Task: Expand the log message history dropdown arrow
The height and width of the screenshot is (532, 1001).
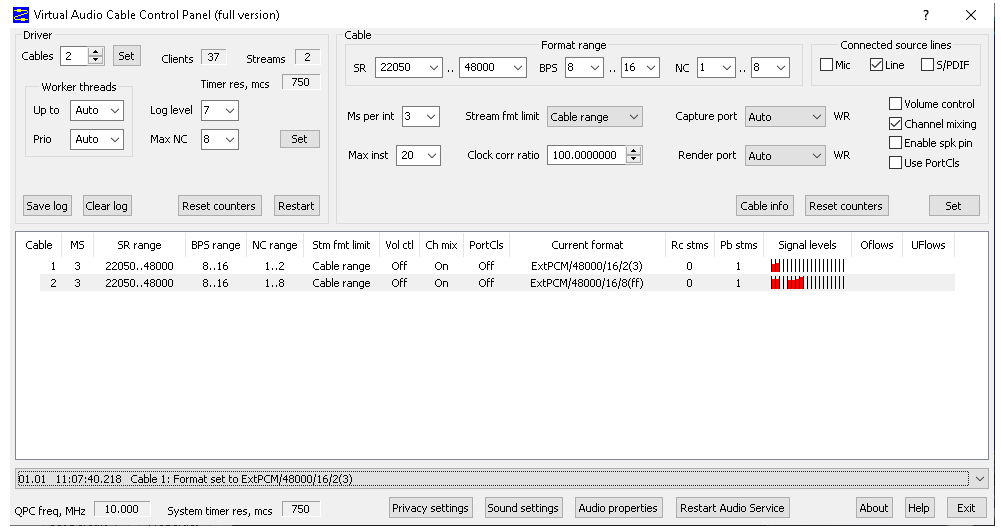Action: click(980, 478)
